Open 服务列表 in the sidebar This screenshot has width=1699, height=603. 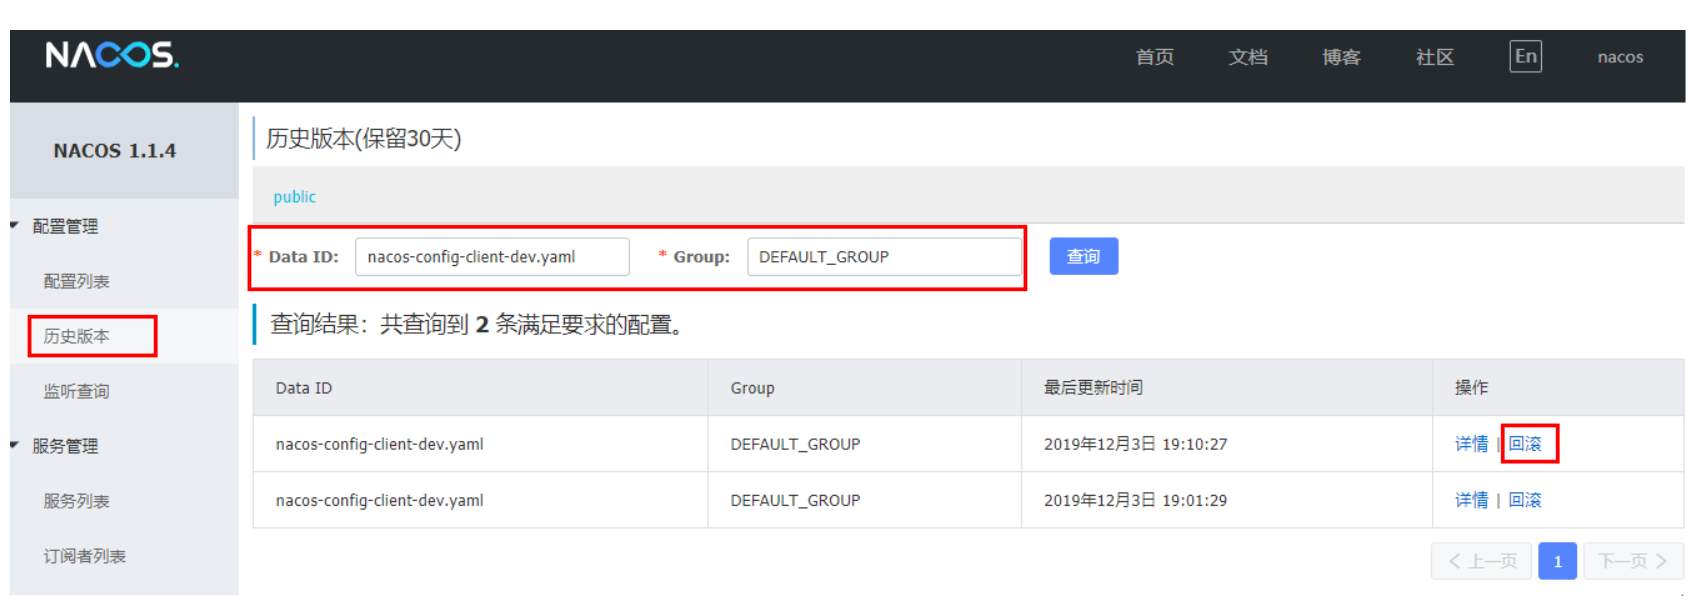click(76, 501)
